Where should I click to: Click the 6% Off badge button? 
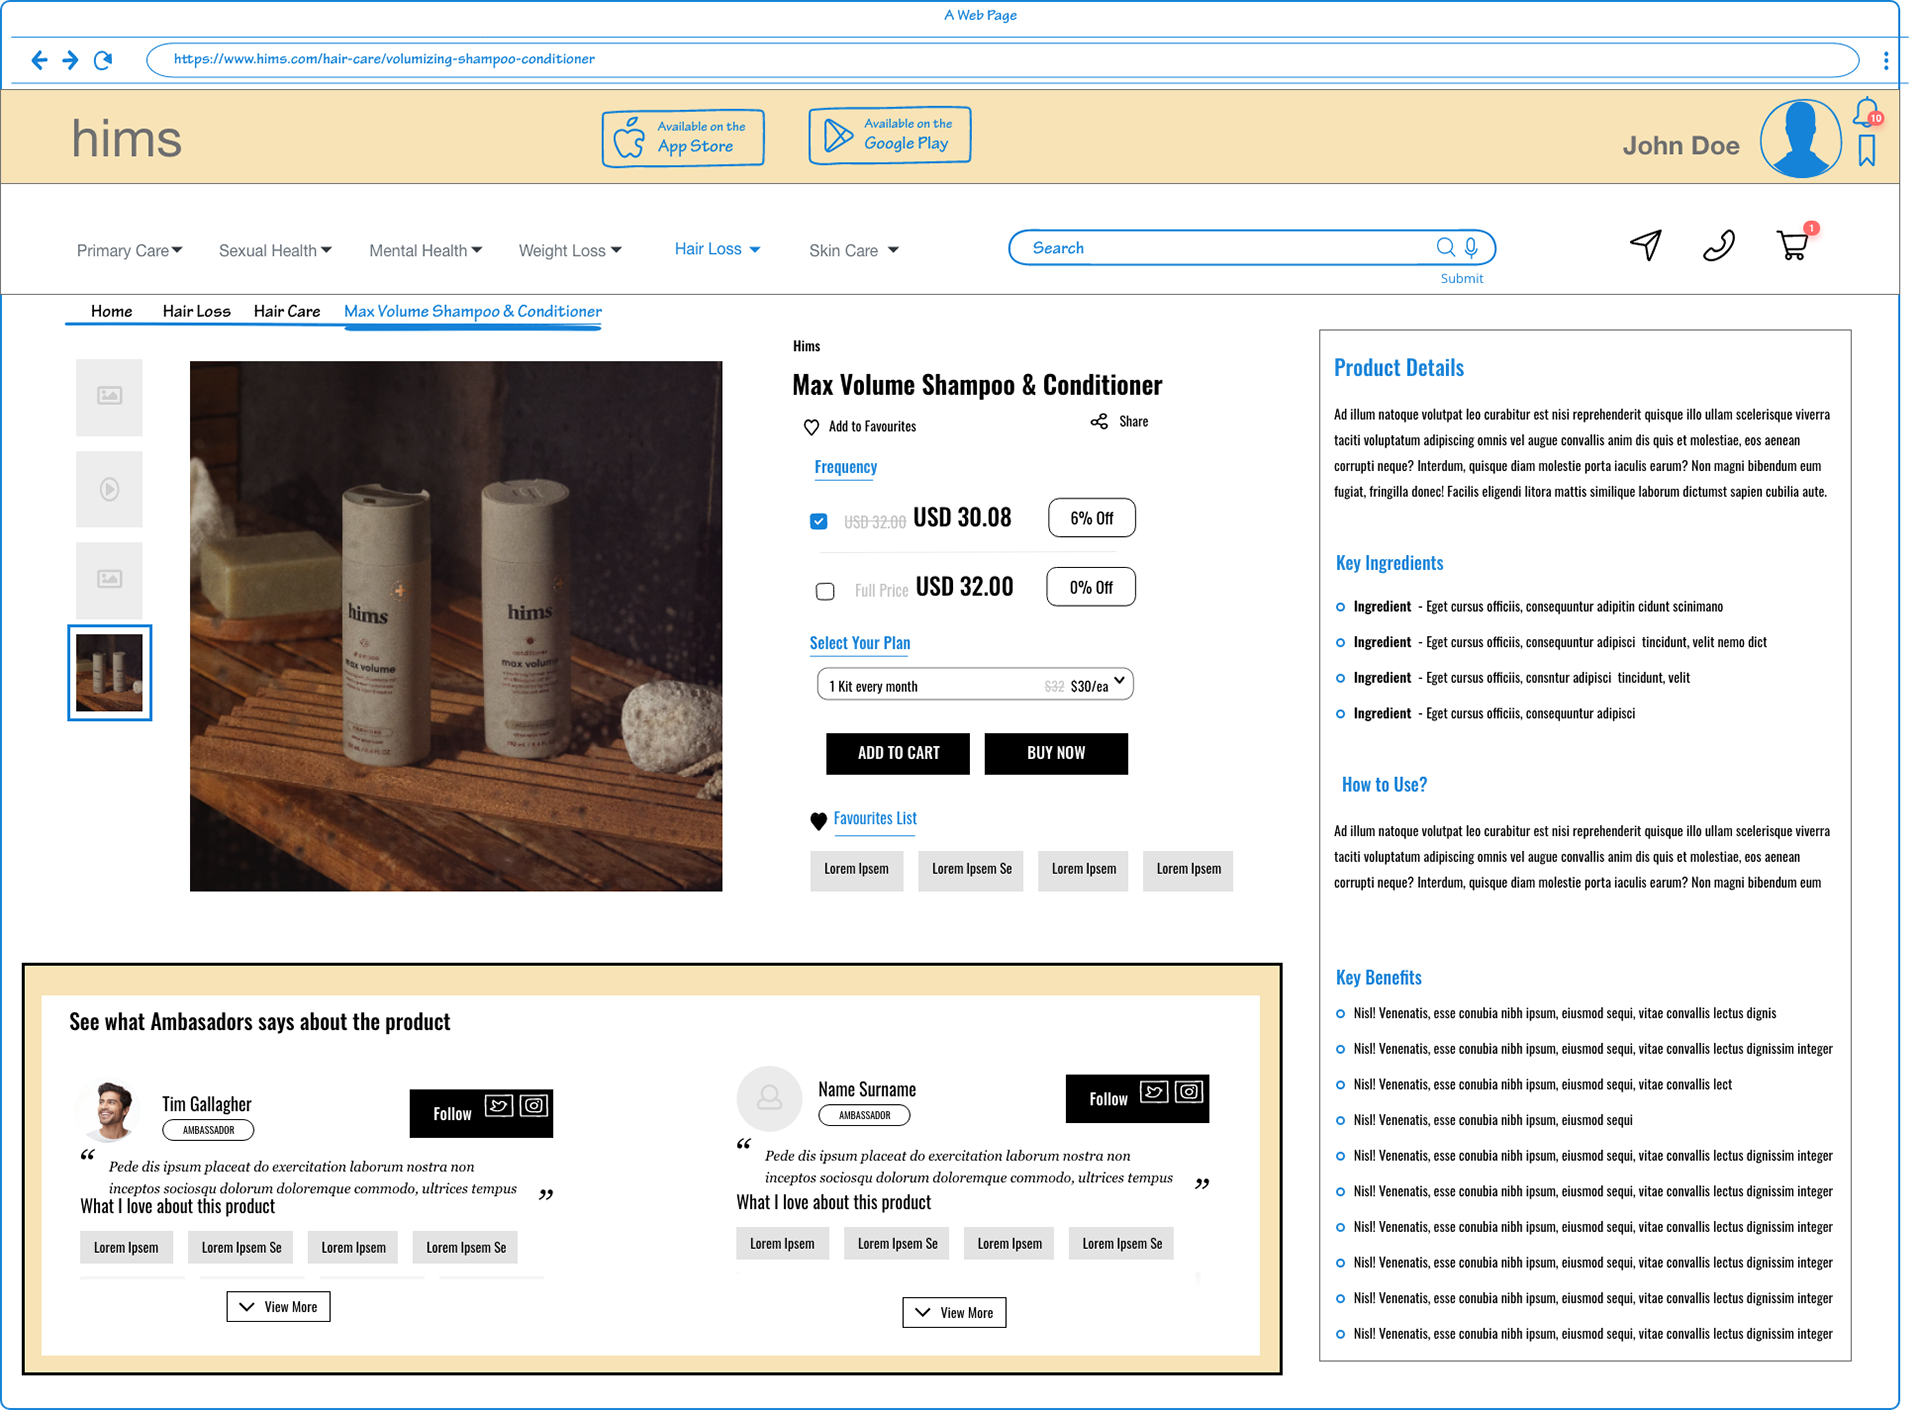coord(1091,518)
